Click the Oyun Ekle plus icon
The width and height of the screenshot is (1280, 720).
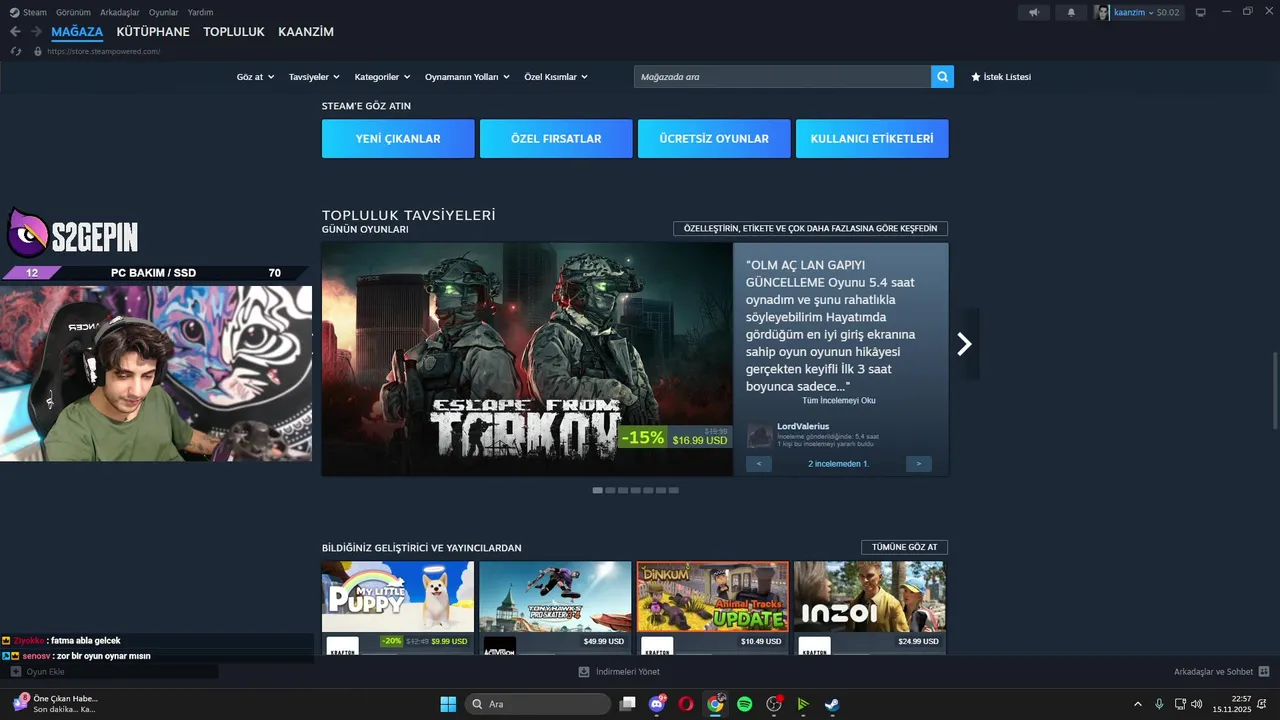15,672
